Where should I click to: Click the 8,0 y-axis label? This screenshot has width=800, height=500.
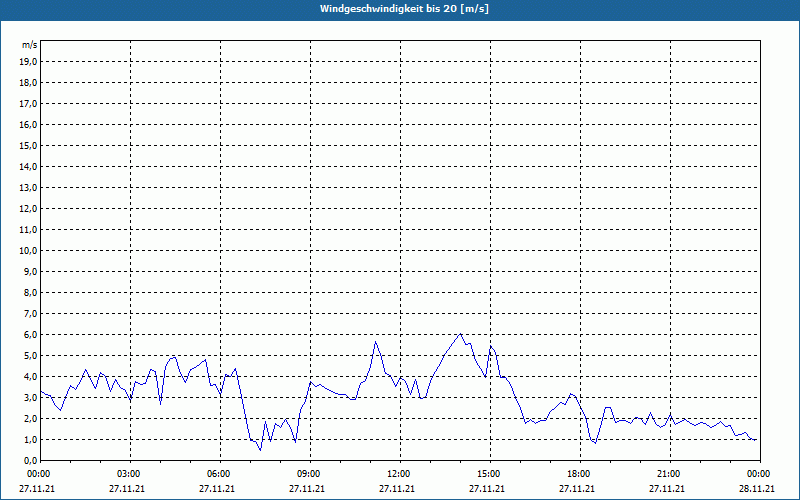(x=30, y=292)
